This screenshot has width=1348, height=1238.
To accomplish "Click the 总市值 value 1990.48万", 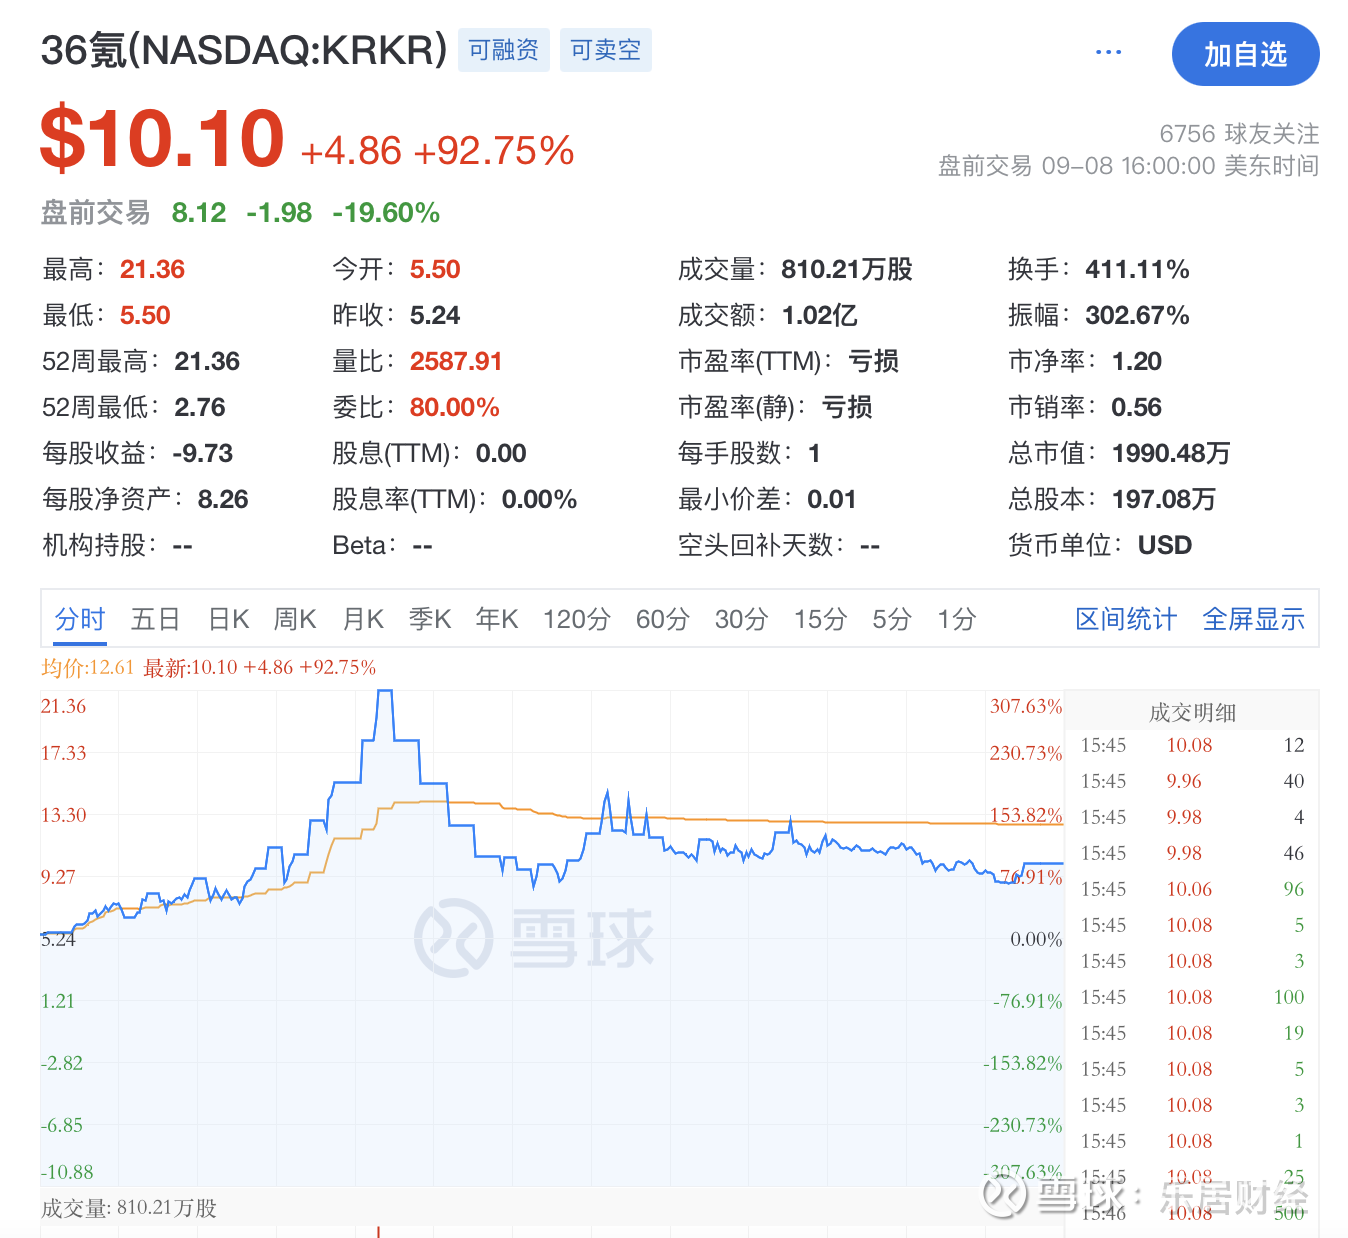I will [x=1171, y=453].
